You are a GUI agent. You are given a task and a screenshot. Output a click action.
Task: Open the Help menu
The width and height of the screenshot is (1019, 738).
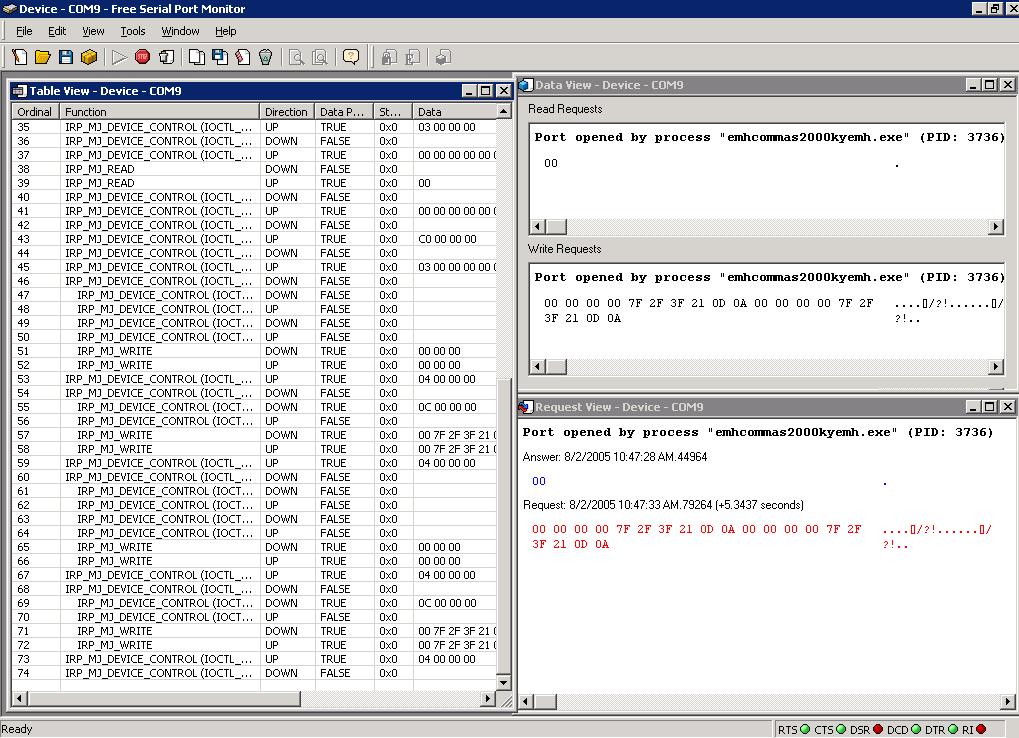(x=226, y=31)
